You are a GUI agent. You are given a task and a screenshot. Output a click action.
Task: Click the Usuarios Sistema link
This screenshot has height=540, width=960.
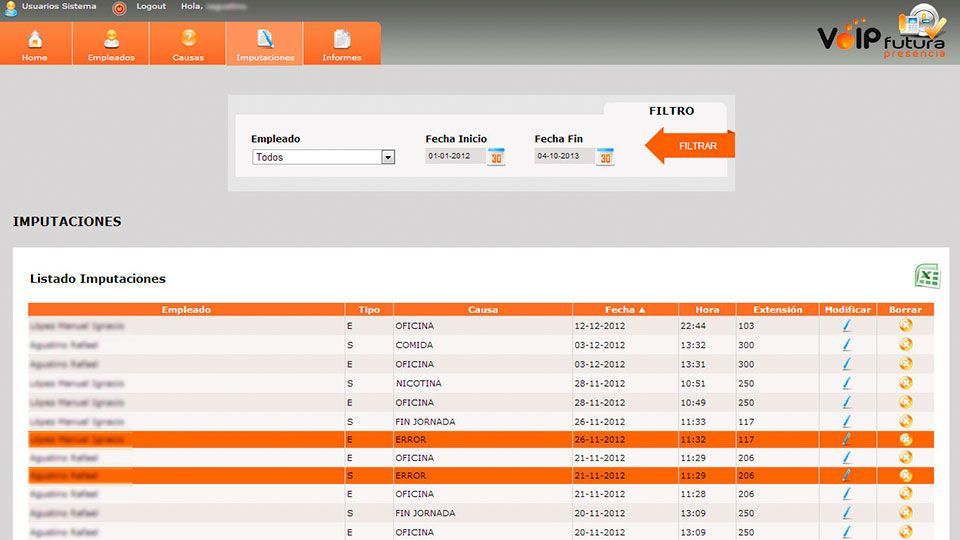pyautogui.click(x=59, y=7)
